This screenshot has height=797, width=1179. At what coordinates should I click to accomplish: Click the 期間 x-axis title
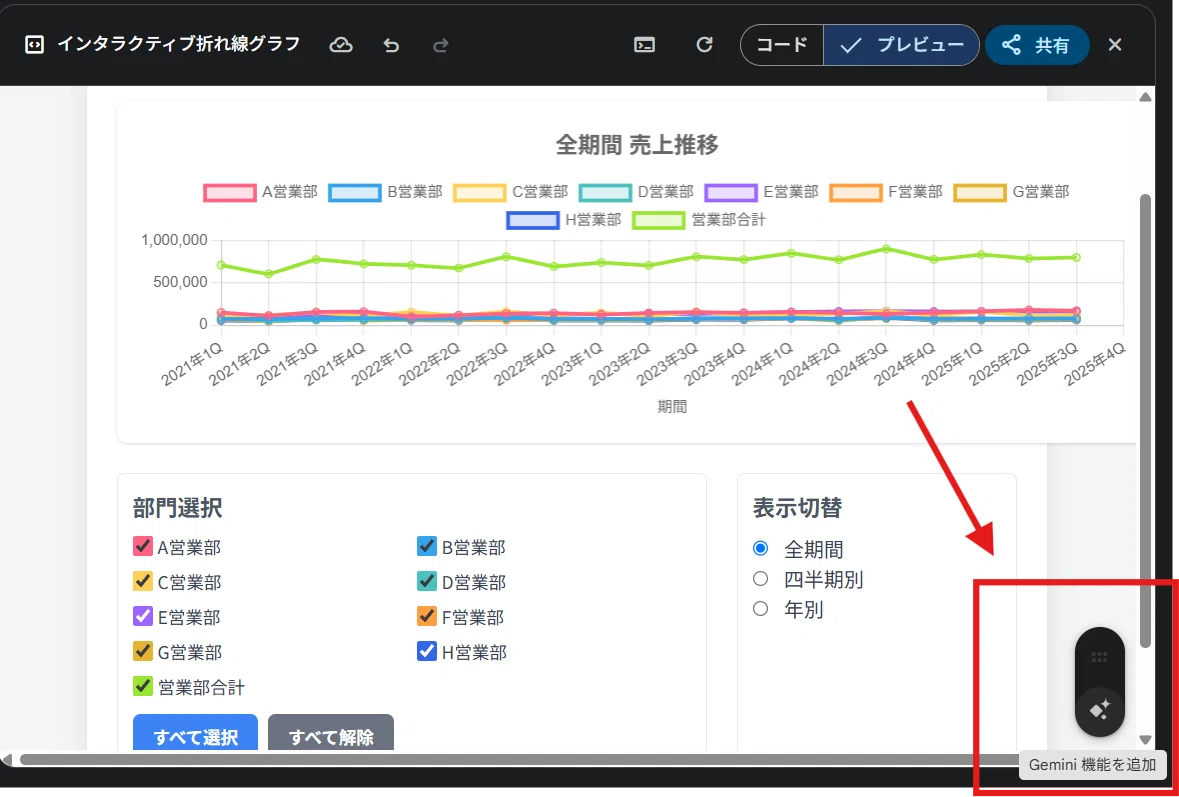[672, 407]
